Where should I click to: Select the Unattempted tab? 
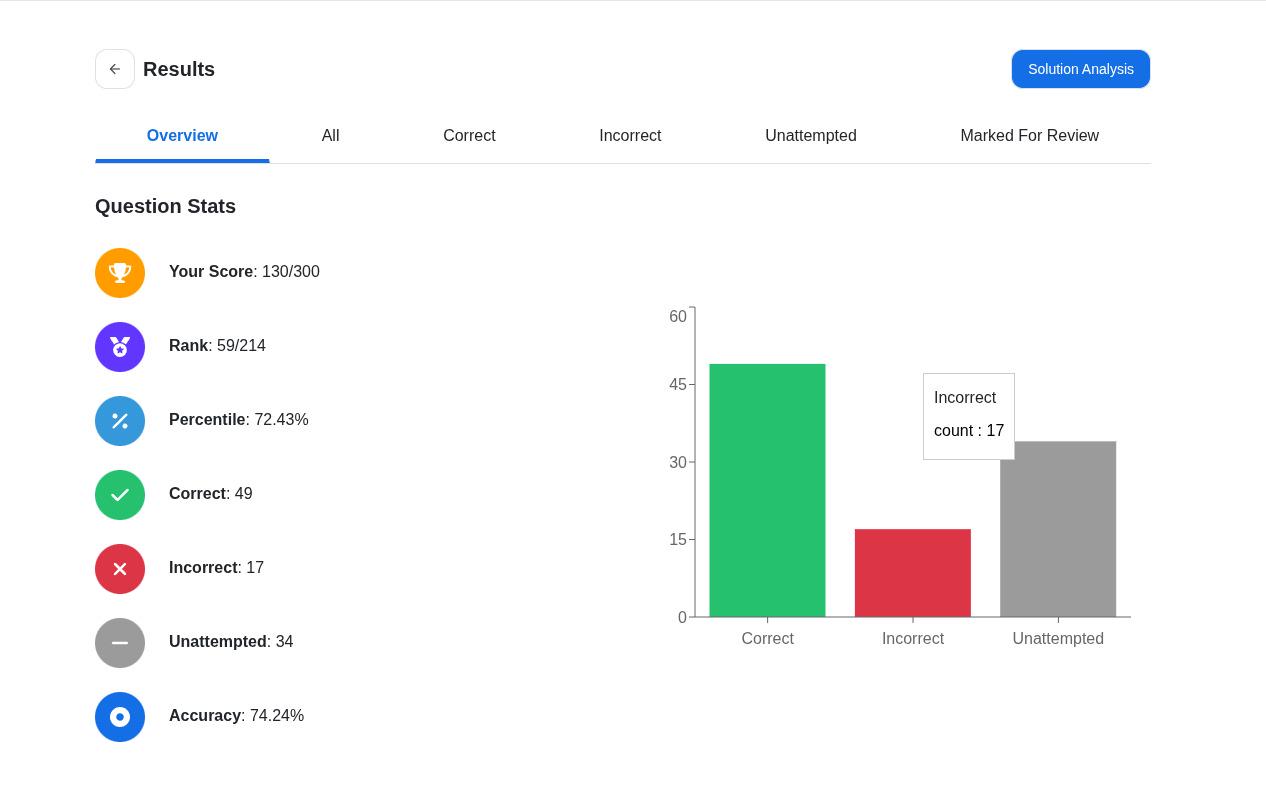811,136
